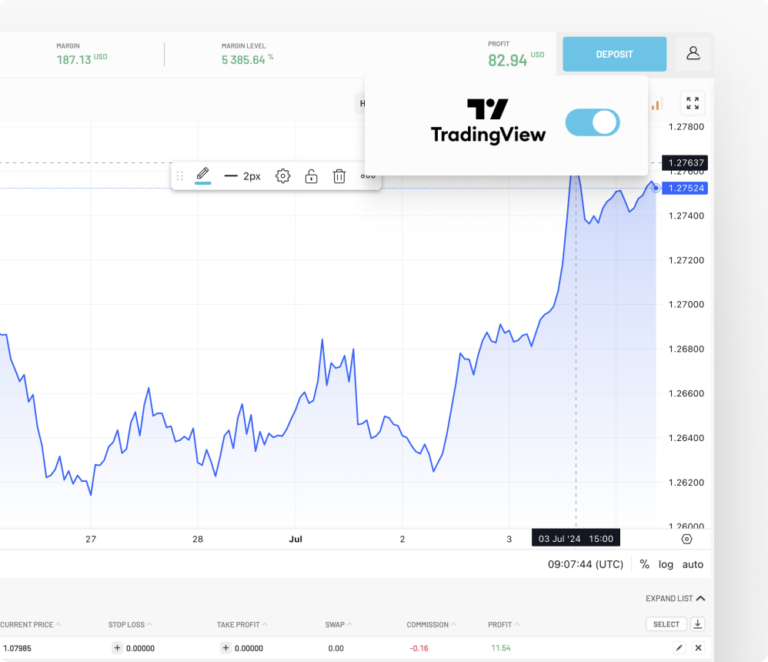Sort by STOP LOSS column
This screenshot has width=768, height=662.
point(130,625)
